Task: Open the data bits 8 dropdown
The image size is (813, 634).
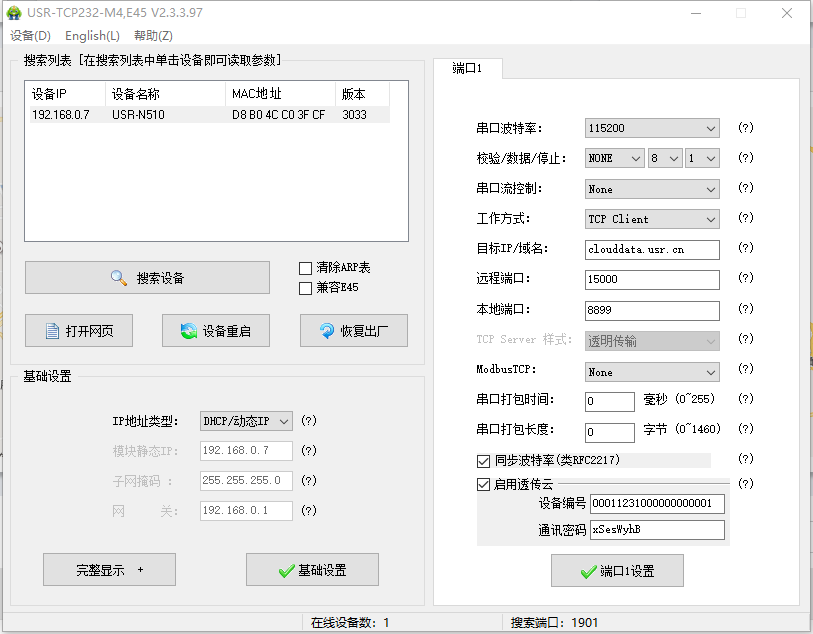Action: click(x=665, y=158)
